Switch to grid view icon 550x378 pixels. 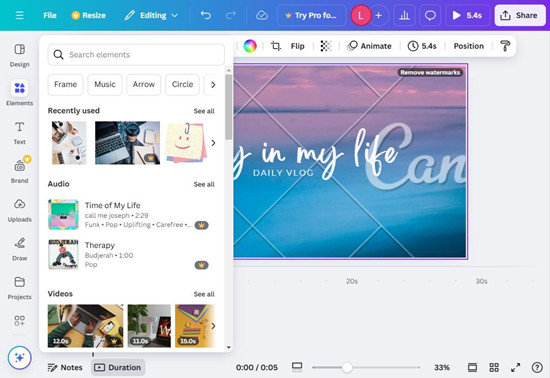click(x=494, y=367)
